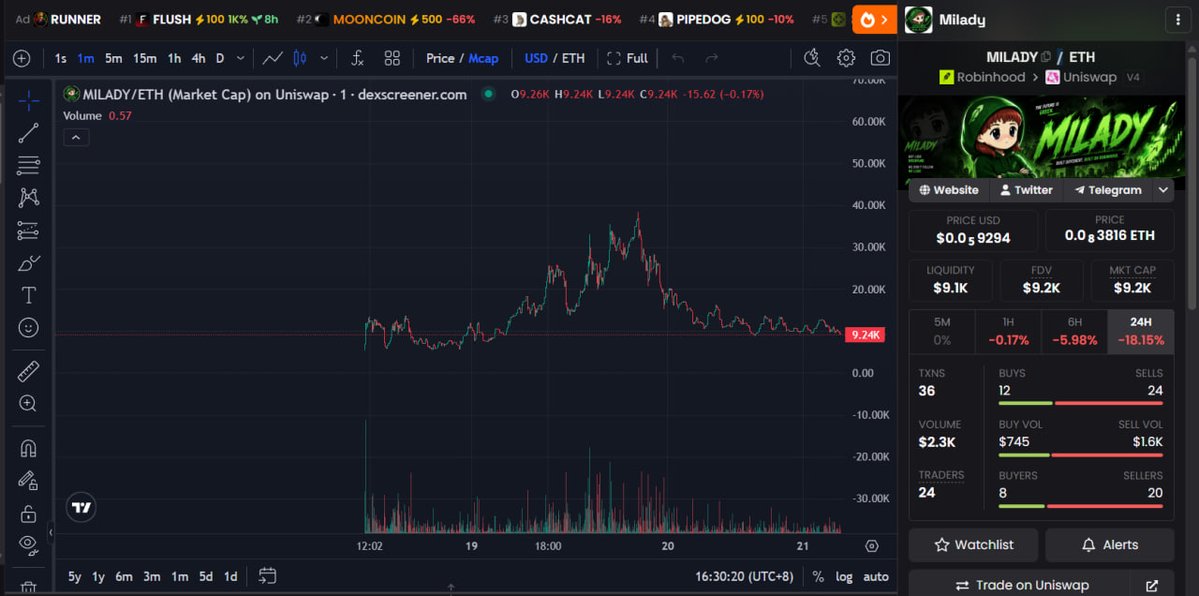1199x596 pixels.
Task: Select the 5m timeframe
Action: (x=113, y=58)
